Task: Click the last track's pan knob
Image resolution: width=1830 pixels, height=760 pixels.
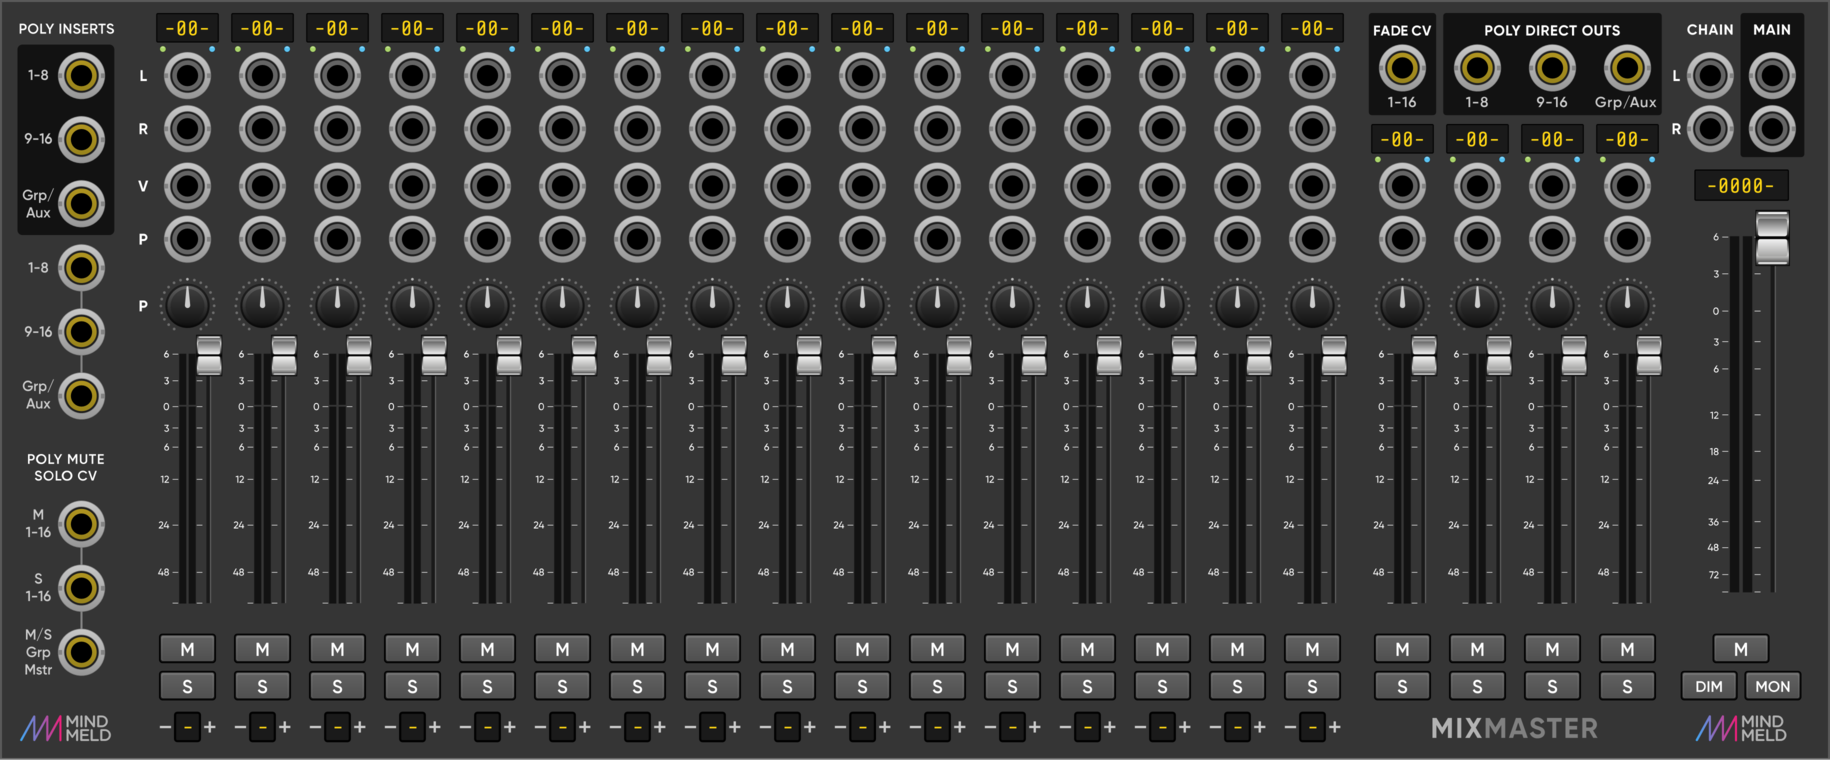Action: pos(1312,305)
